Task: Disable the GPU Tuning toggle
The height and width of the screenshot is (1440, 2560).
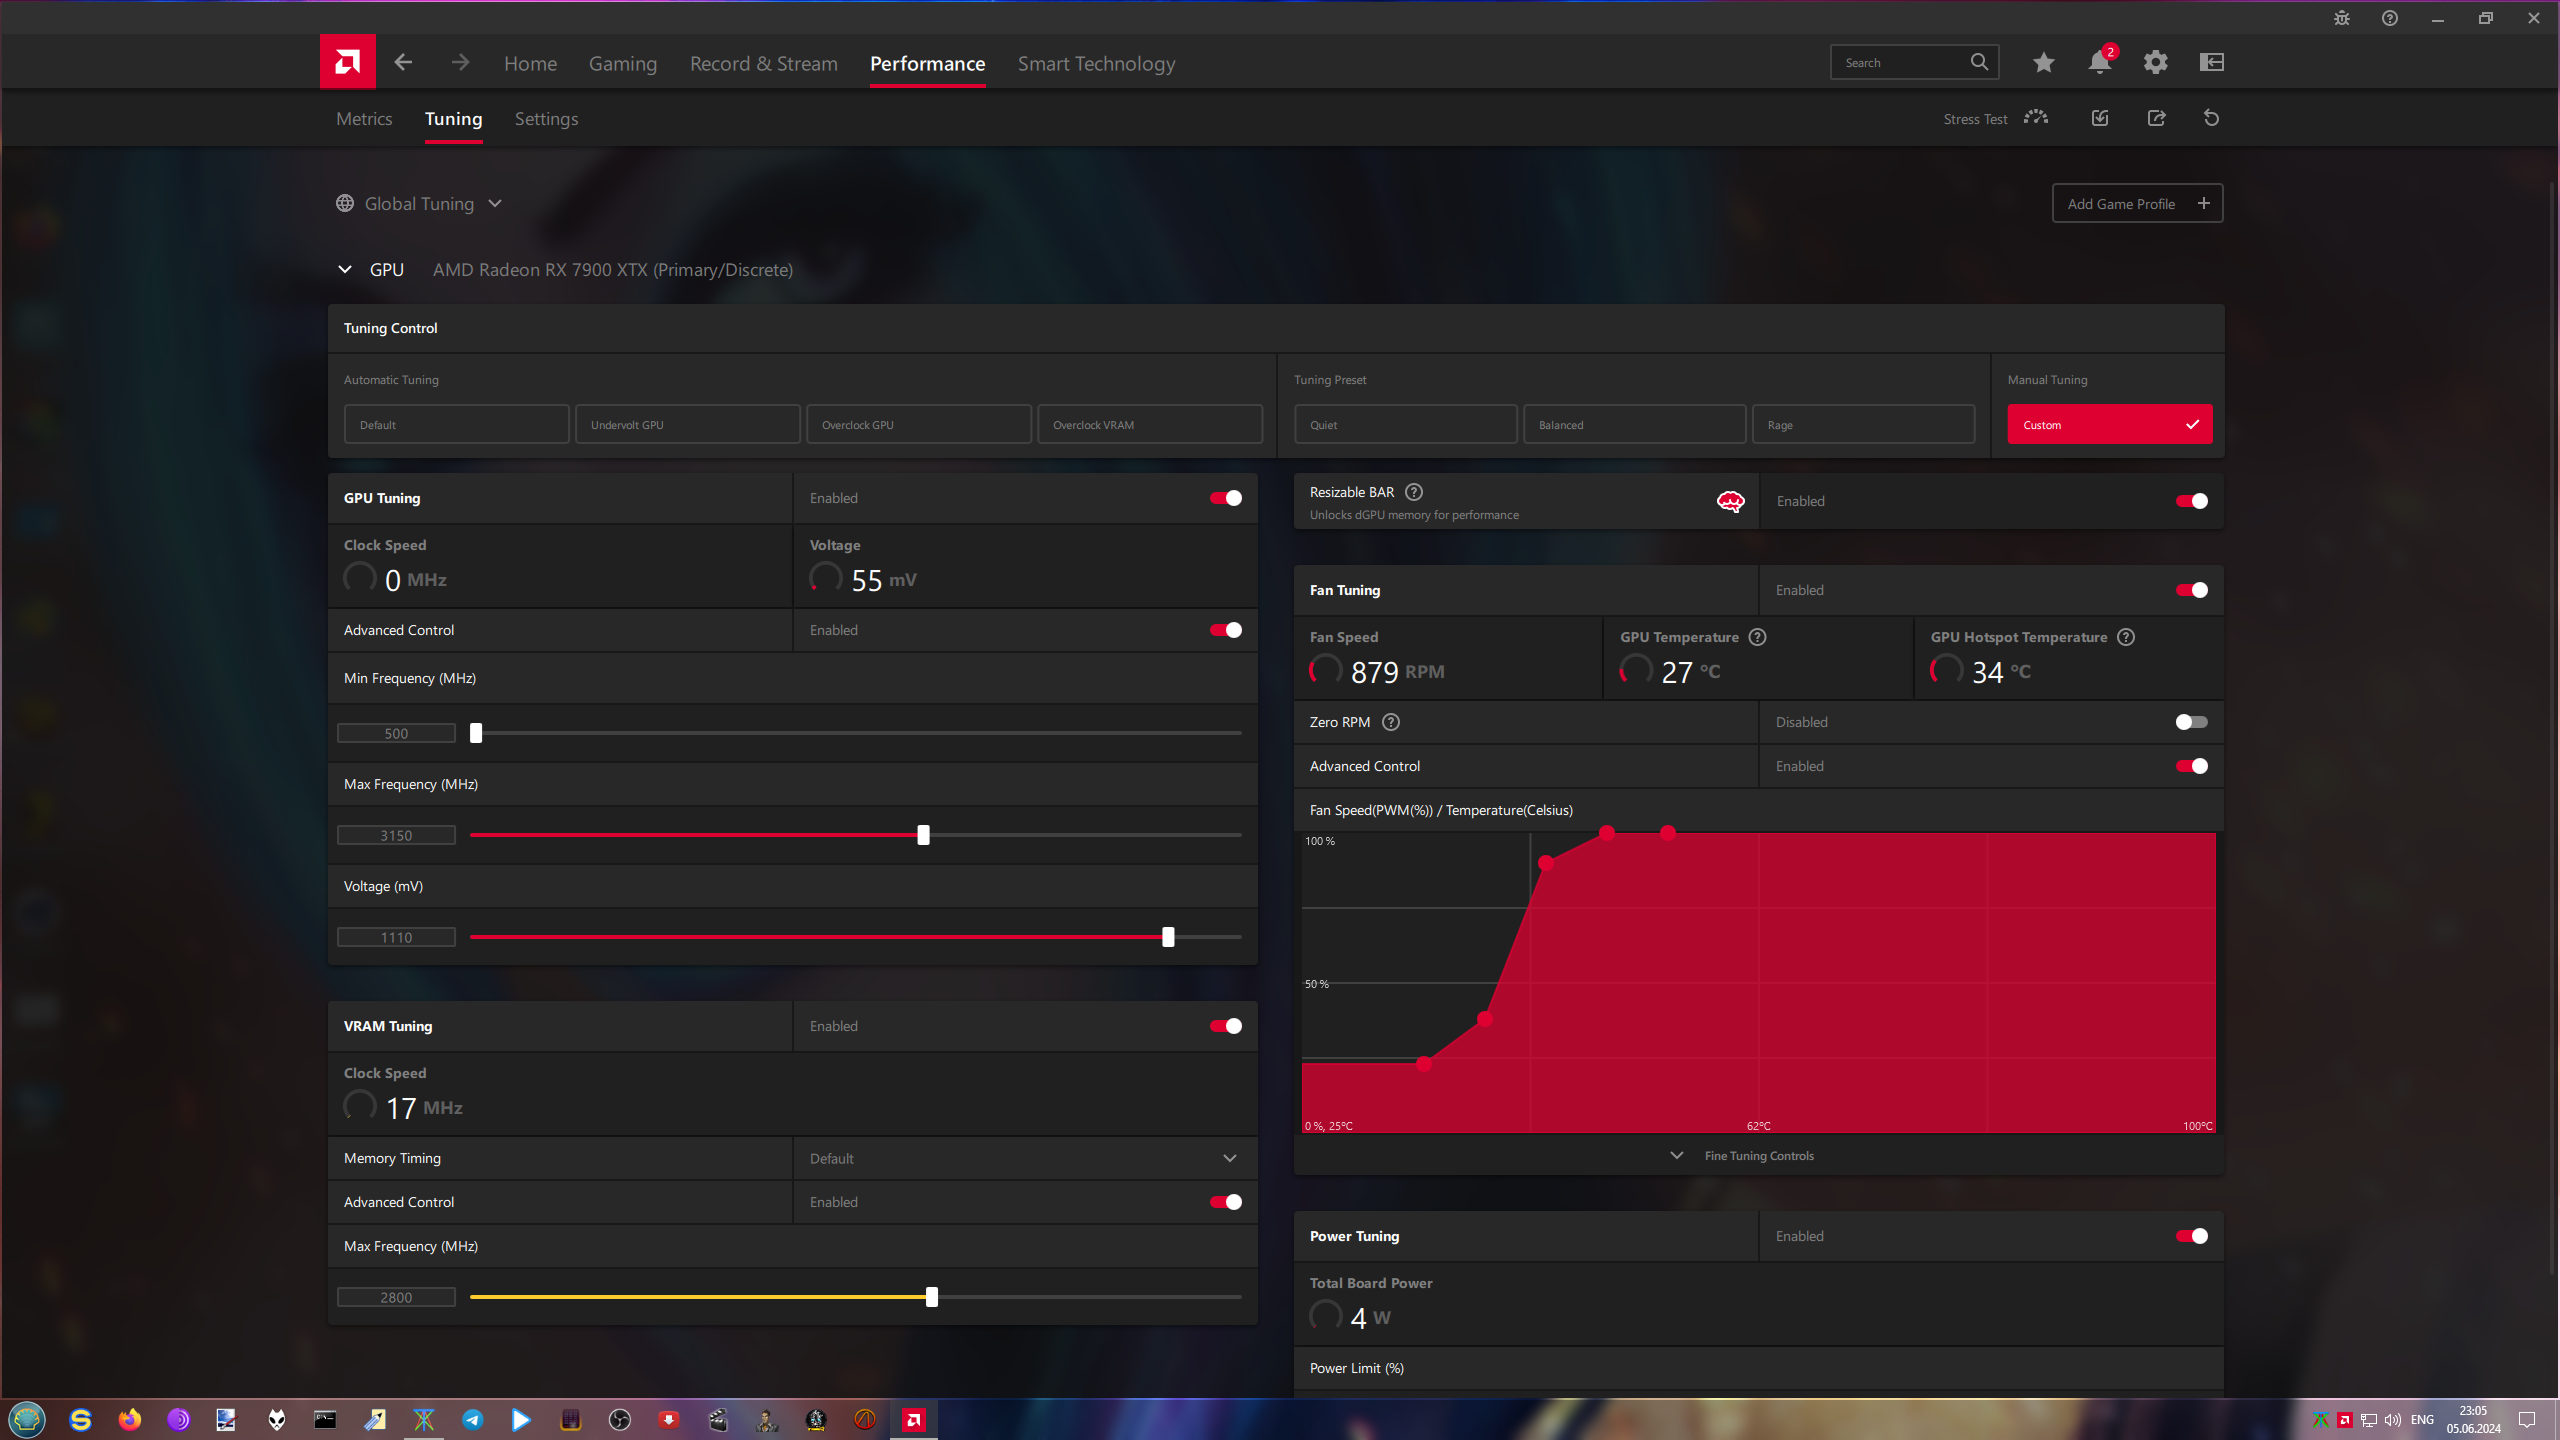Action: [x=1226, y=498]
